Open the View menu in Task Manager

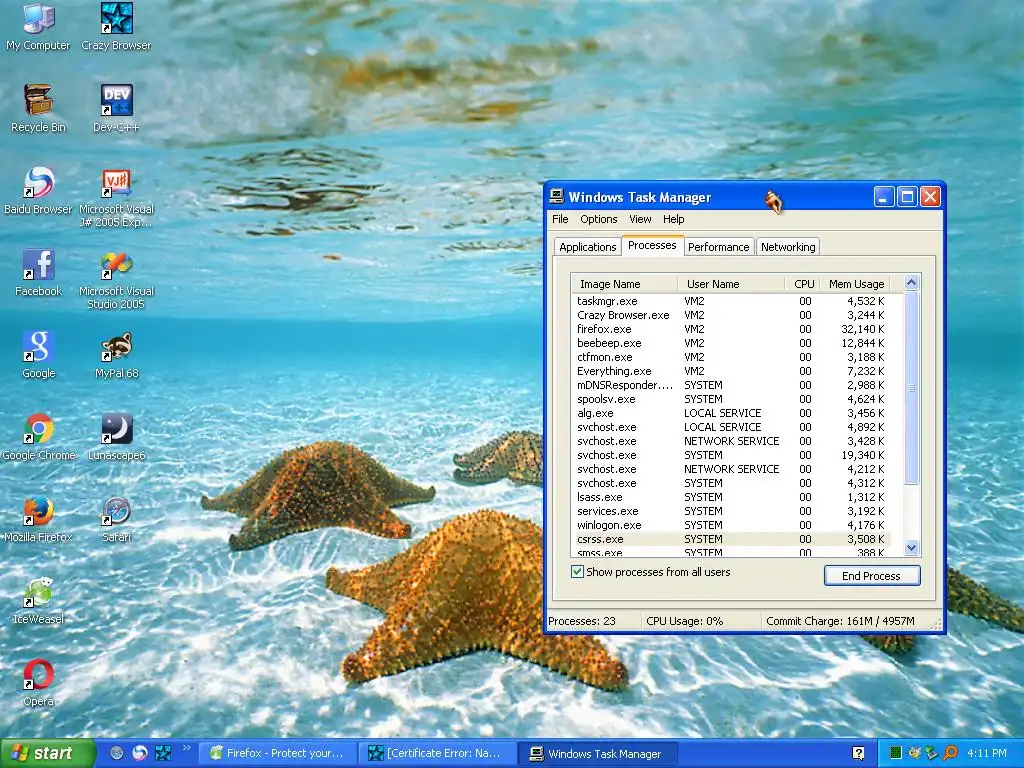(x=640, y=219)
